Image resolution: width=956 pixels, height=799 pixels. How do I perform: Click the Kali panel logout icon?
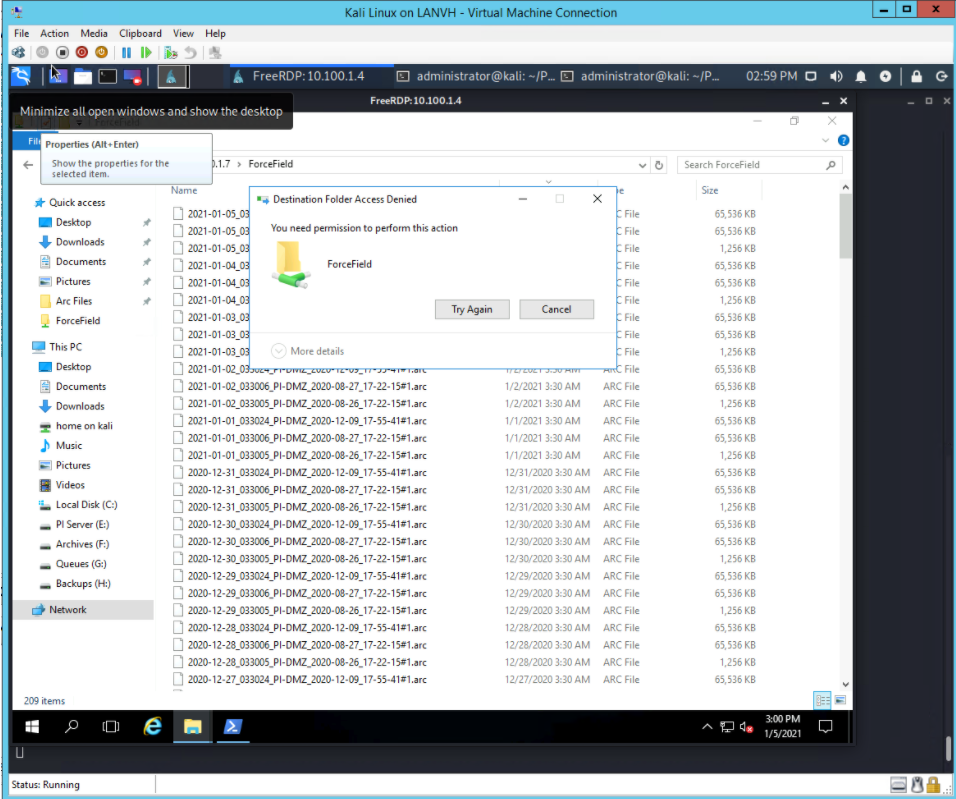(x=941, y=76)
